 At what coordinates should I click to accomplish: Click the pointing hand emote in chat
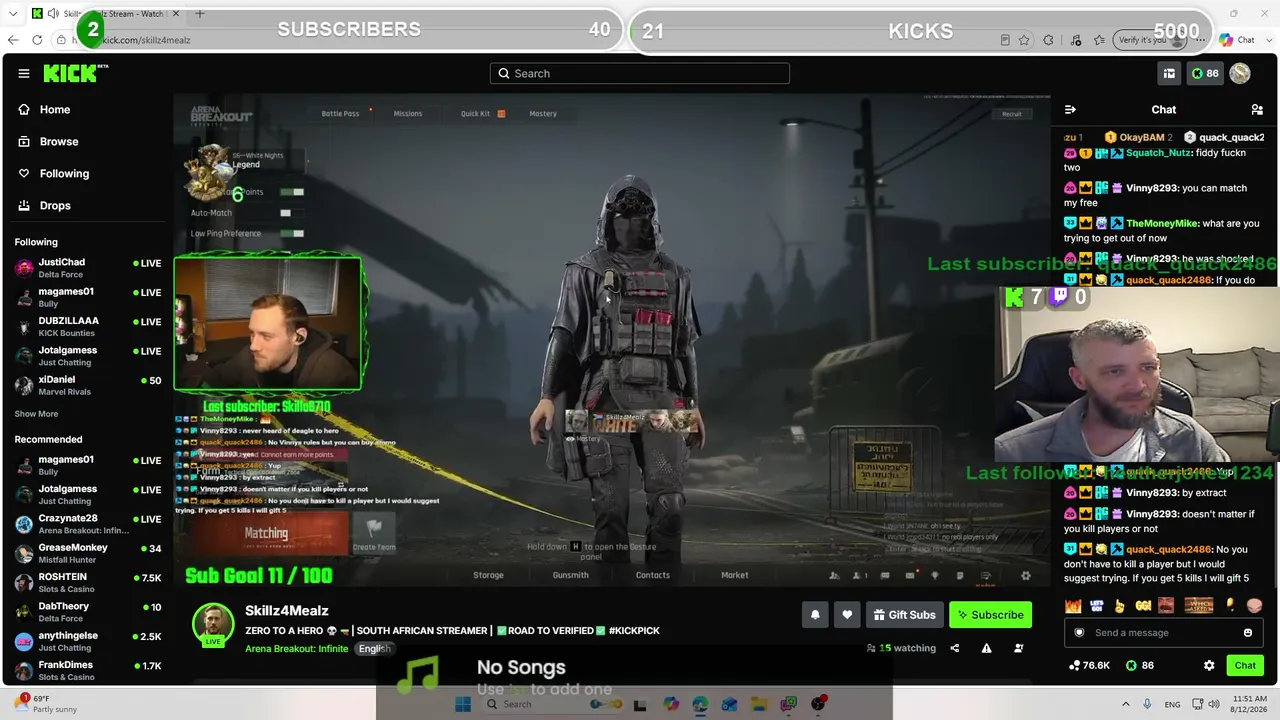[1119, 606]
